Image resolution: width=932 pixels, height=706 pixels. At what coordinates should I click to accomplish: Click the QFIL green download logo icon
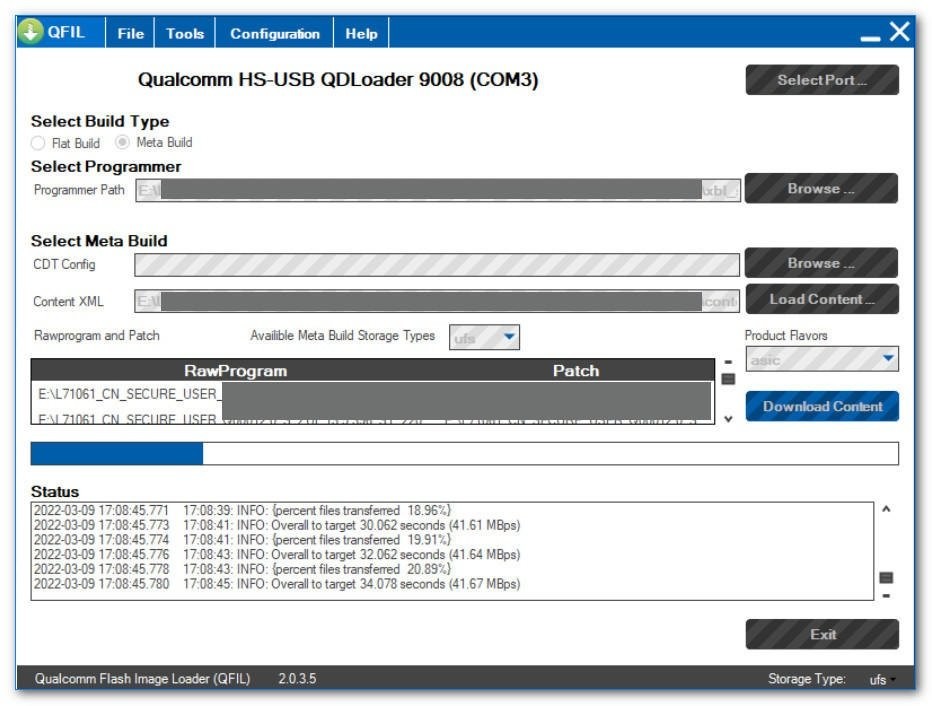[30, 31]
